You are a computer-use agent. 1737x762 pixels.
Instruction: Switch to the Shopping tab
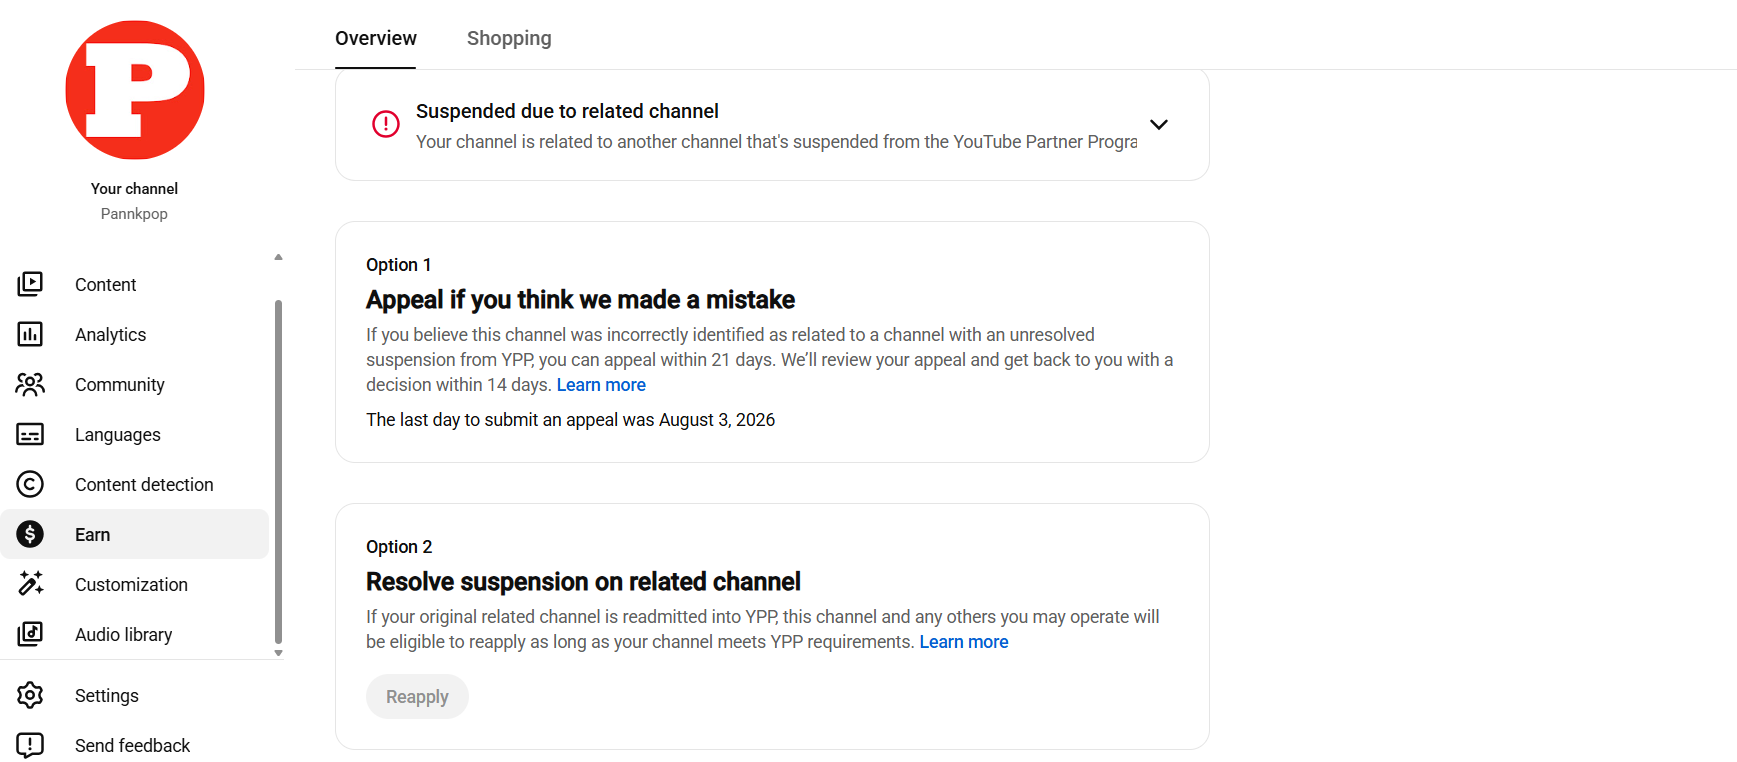pyautogui.click(x=509, y=38)
